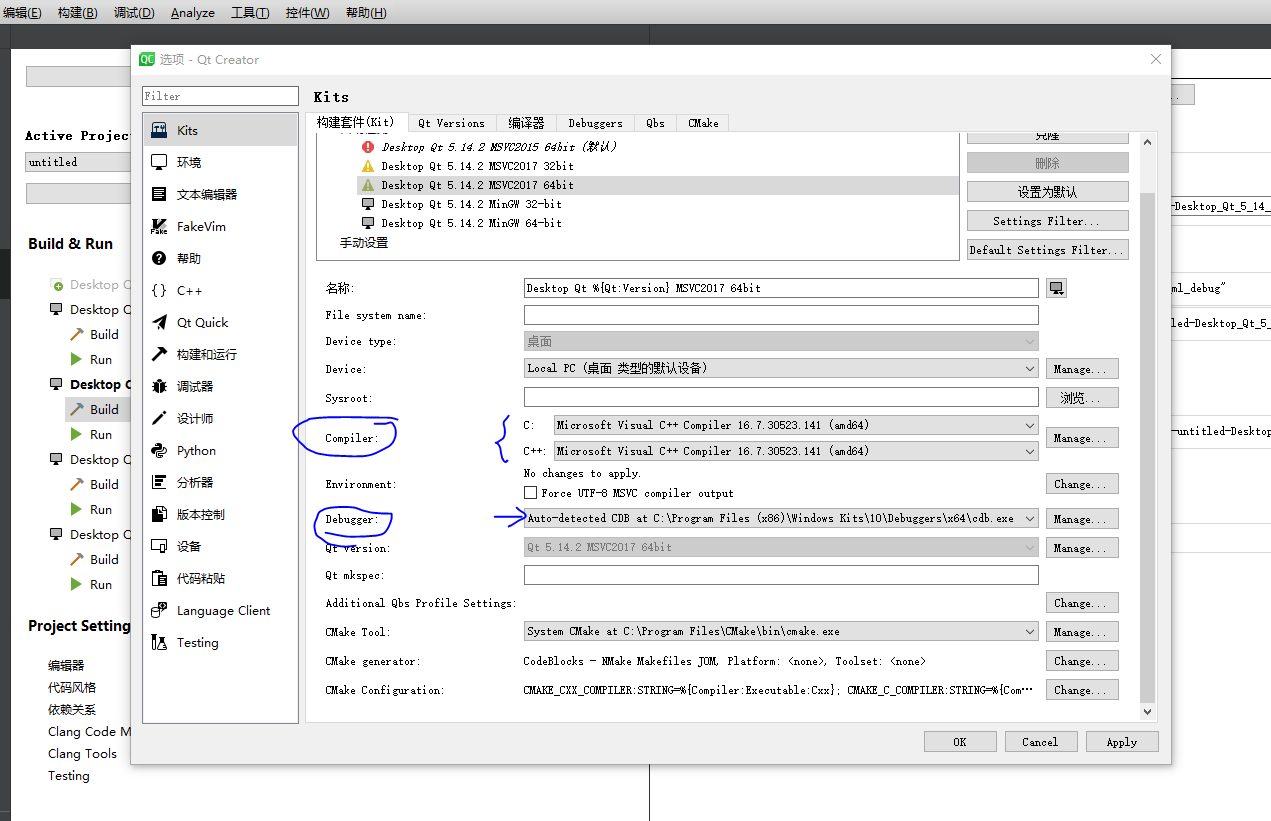Open the 分析器 settings category
1271x821 pixels.
[x=220, y=482]
